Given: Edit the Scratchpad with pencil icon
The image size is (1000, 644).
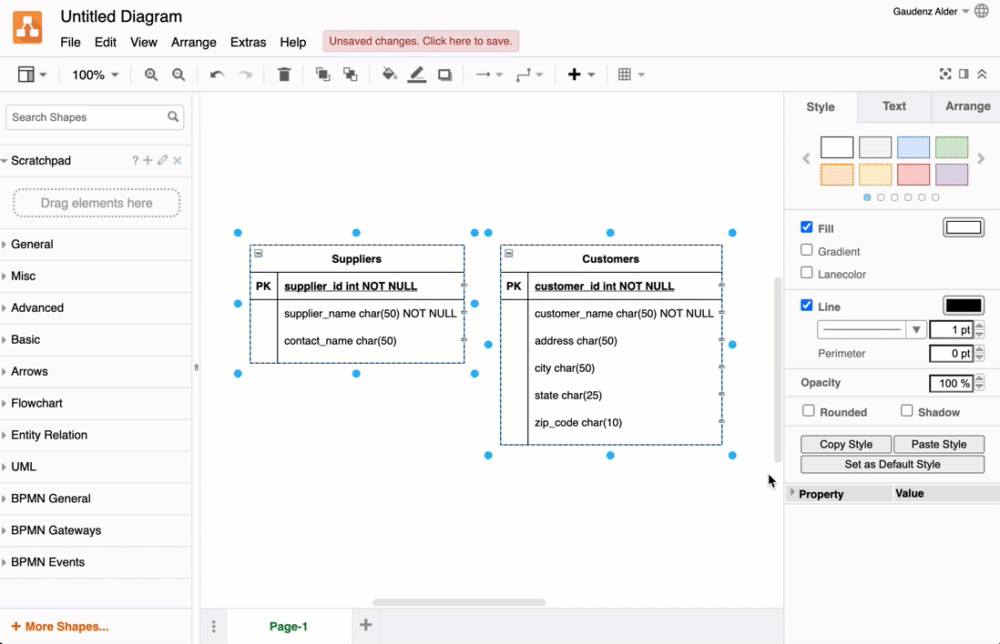Looking at the screenshot, I should click(163, 160).
